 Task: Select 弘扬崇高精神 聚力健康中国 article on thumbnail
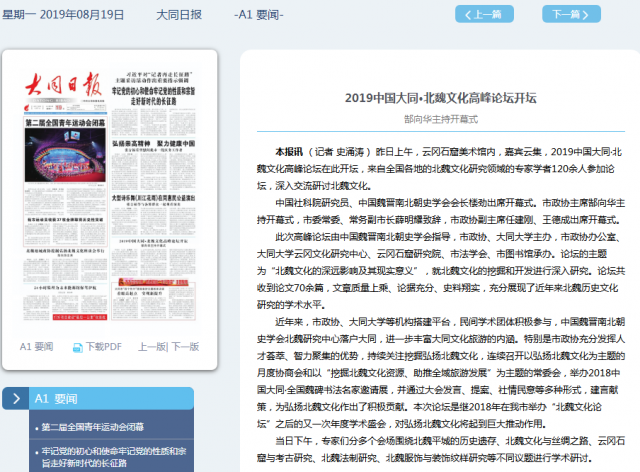pos(153,144)
